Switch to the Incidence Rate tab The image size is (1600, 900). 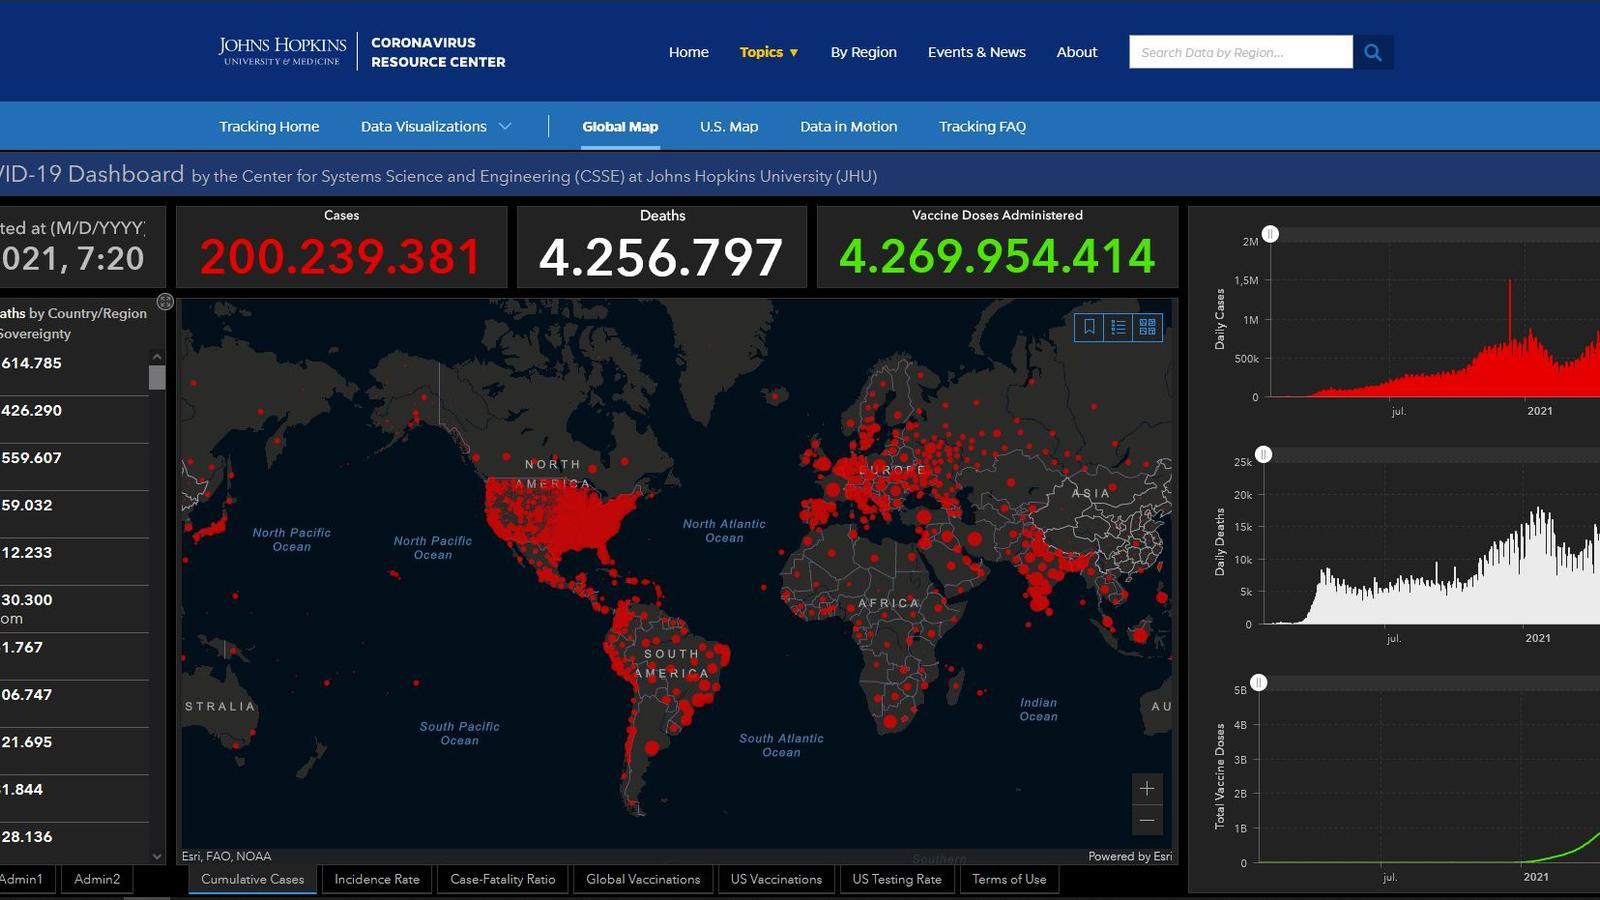point(377,879)
